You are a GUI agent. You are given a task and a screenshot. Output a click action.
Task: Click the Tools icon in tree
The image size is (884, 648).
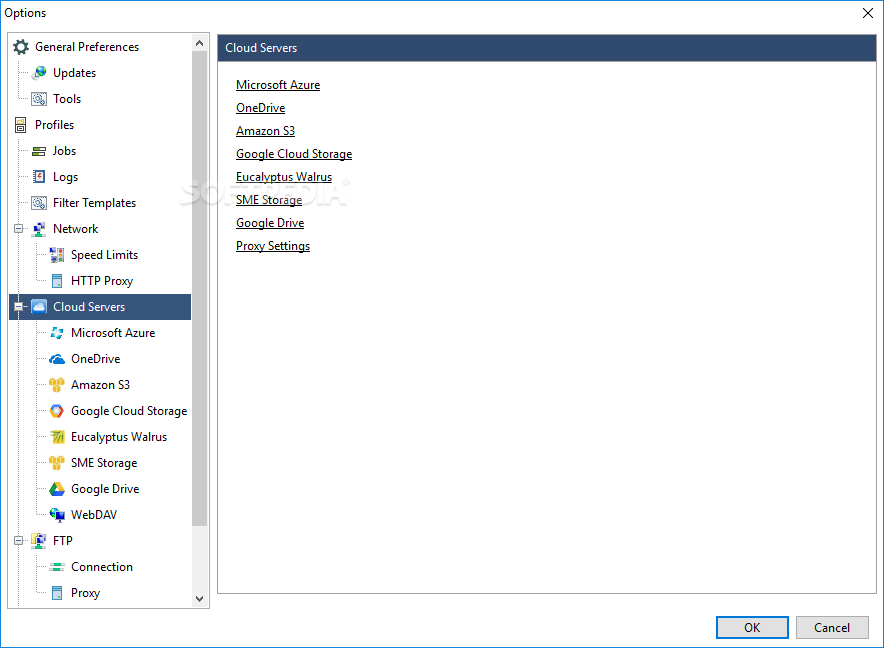(x=39, y=99)
